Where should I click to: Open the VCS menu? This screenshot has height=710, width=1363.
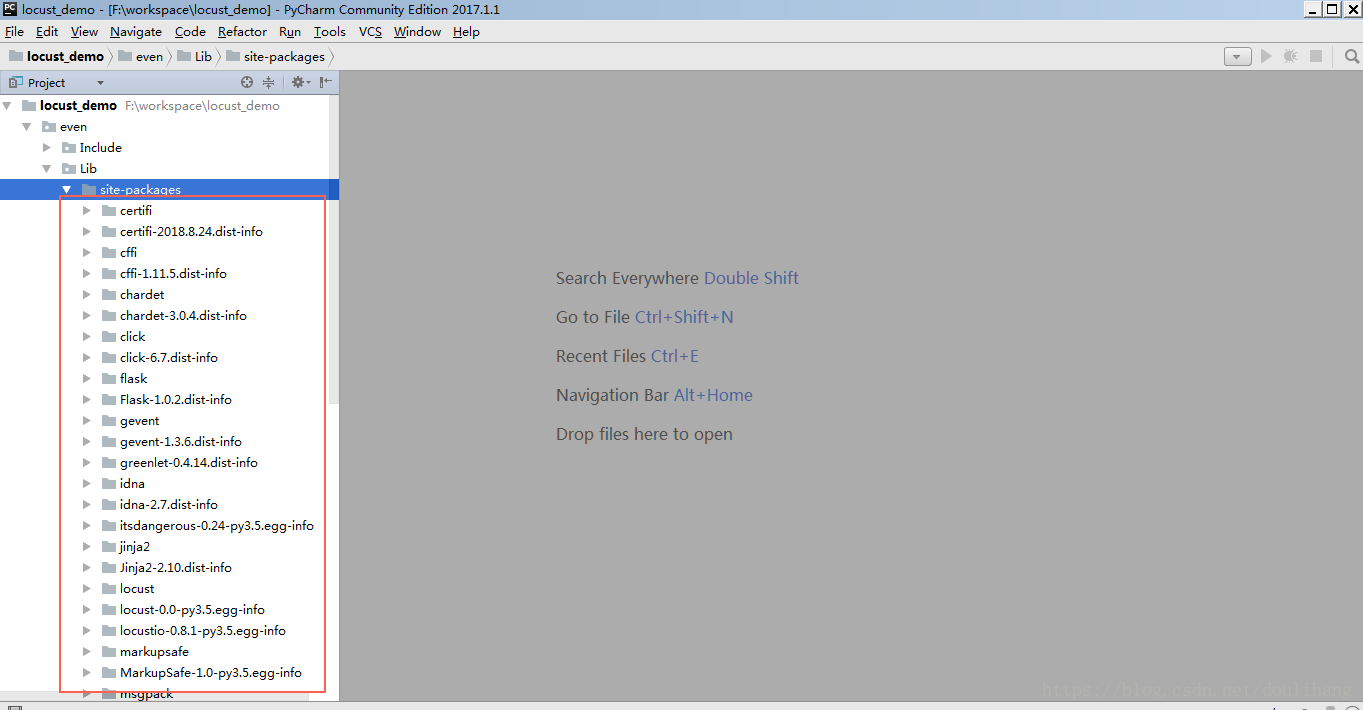(370, 32)
